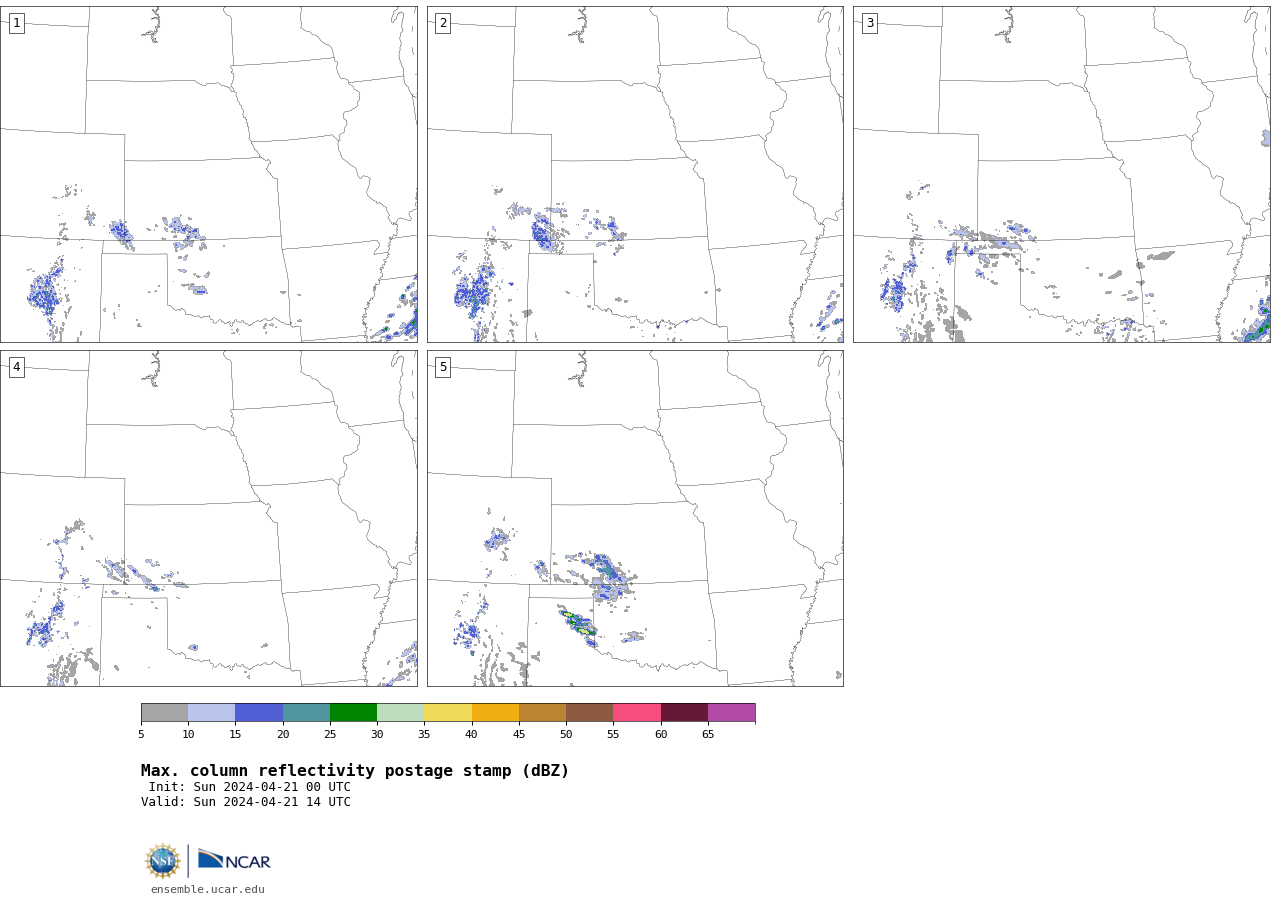Click the pink 55-60 dBZ swatch
The image size is (1280, 901).
pos(637,712)
